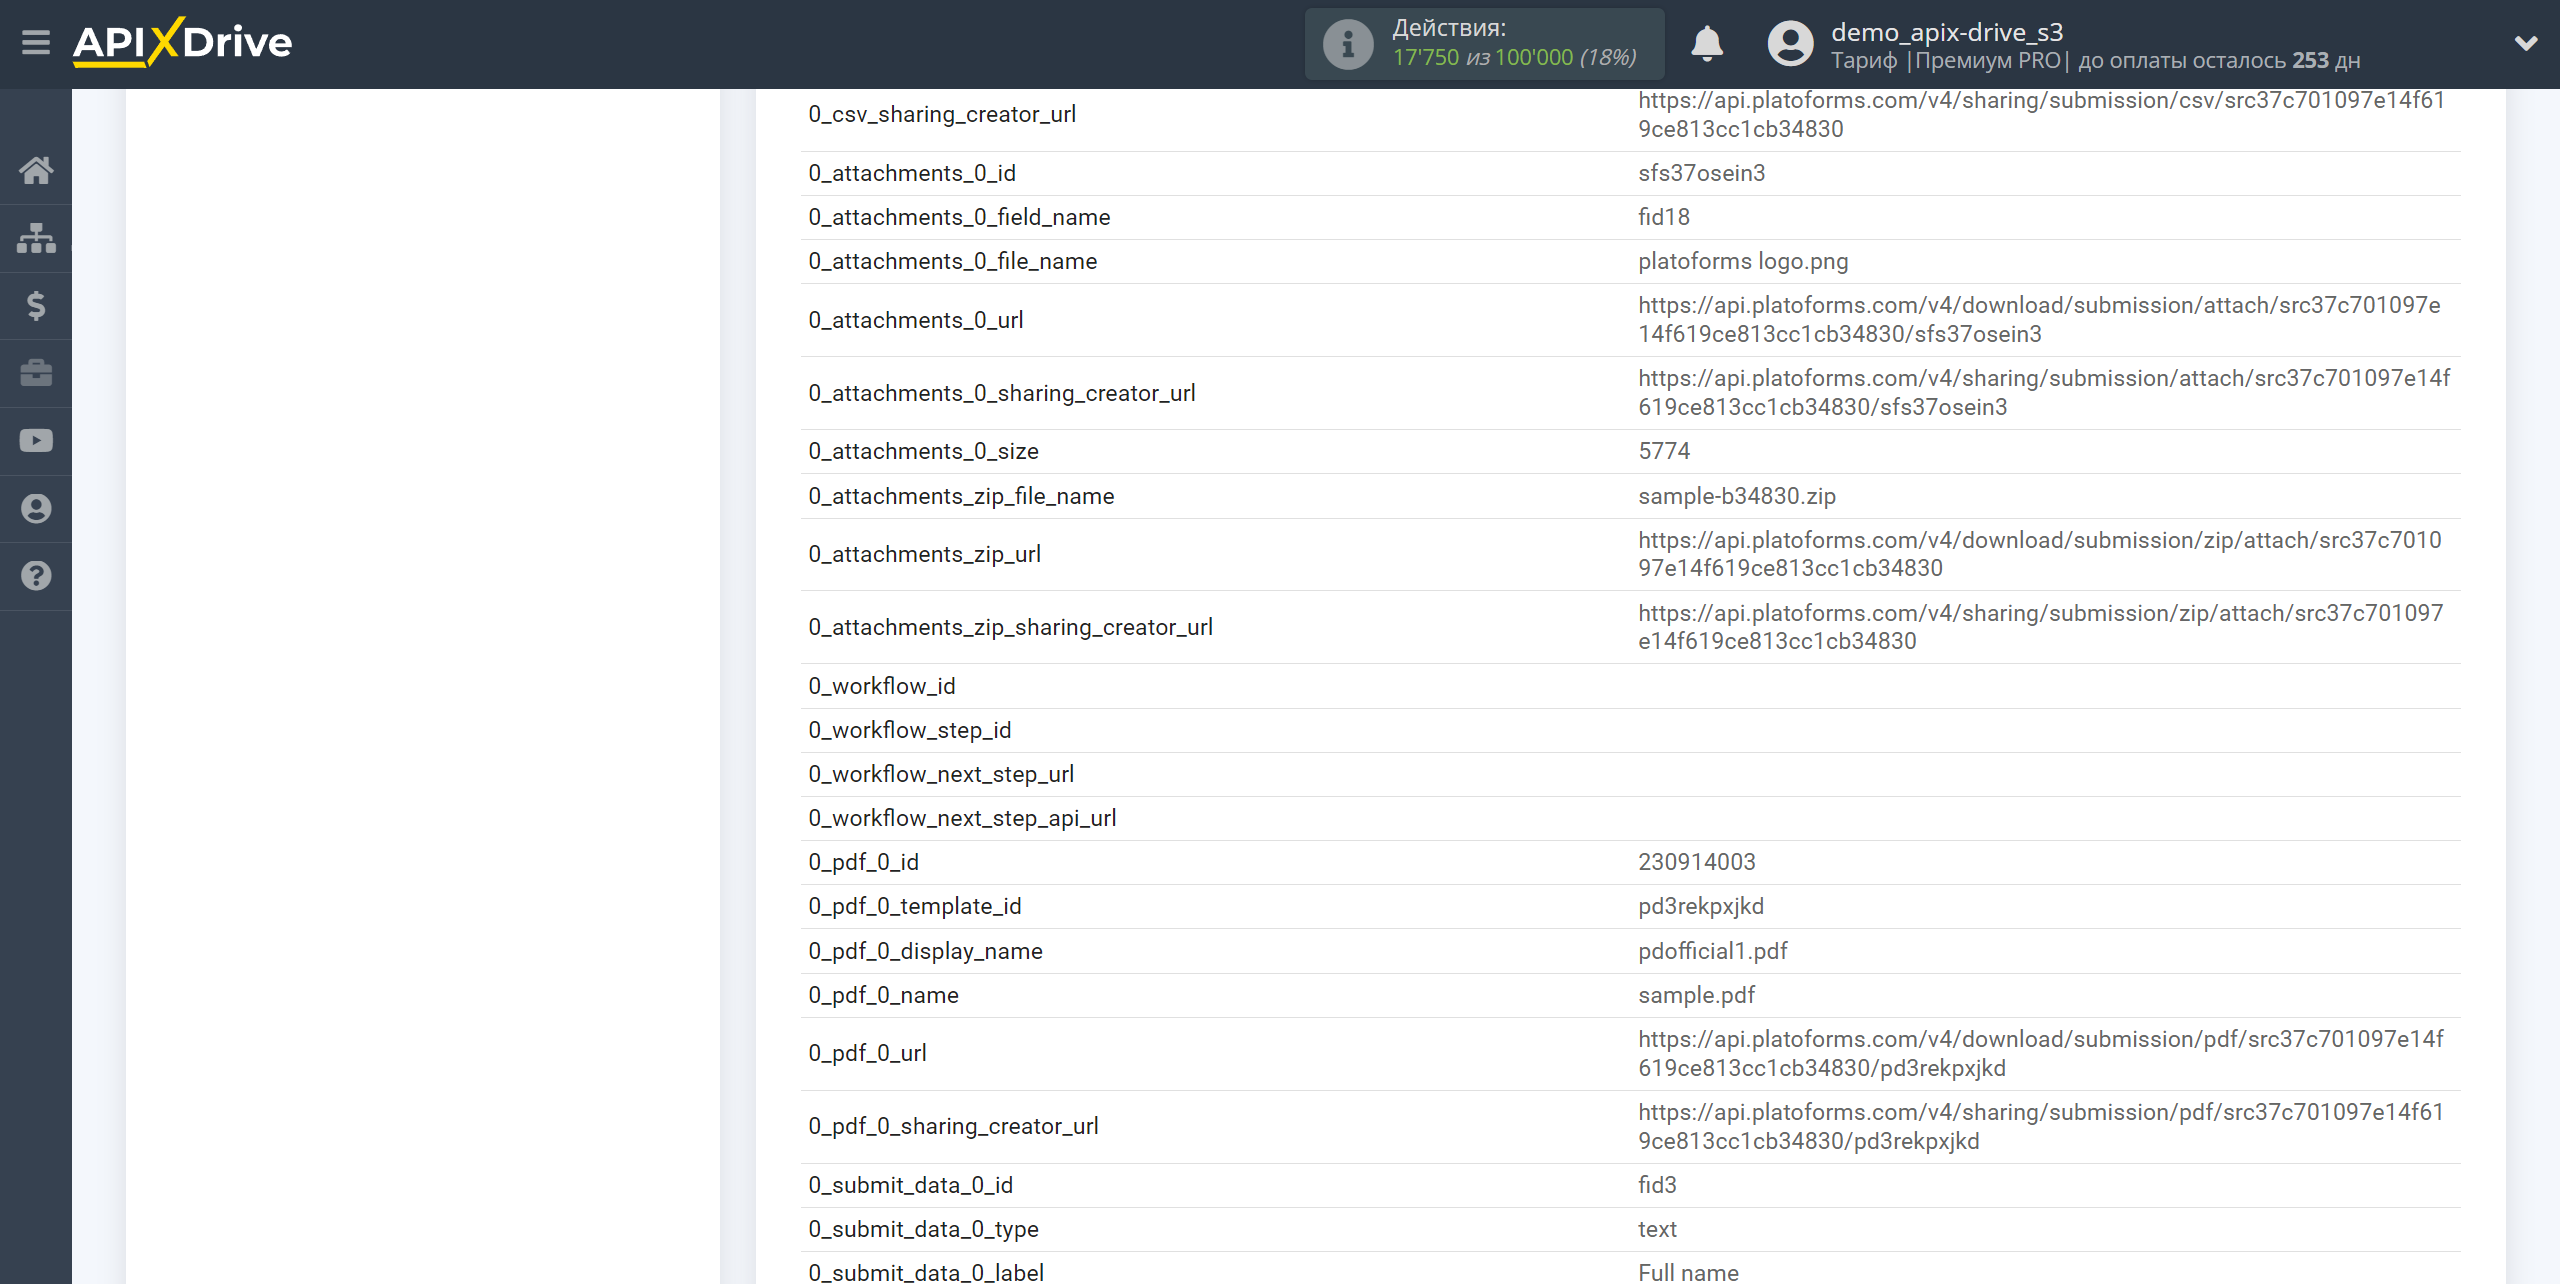Select the 0_attachments_0_size label

924,451
